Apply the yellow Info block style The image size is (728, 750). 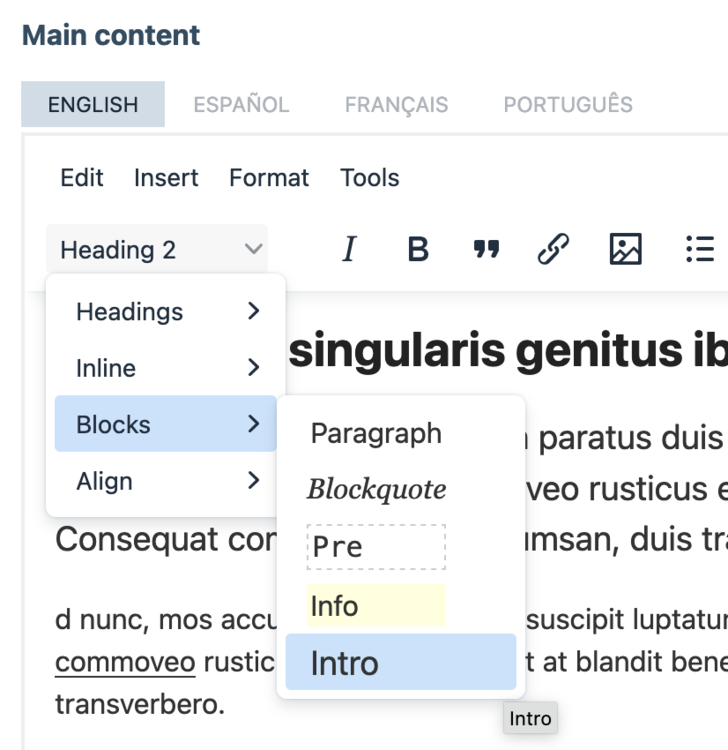coord(375,606)
